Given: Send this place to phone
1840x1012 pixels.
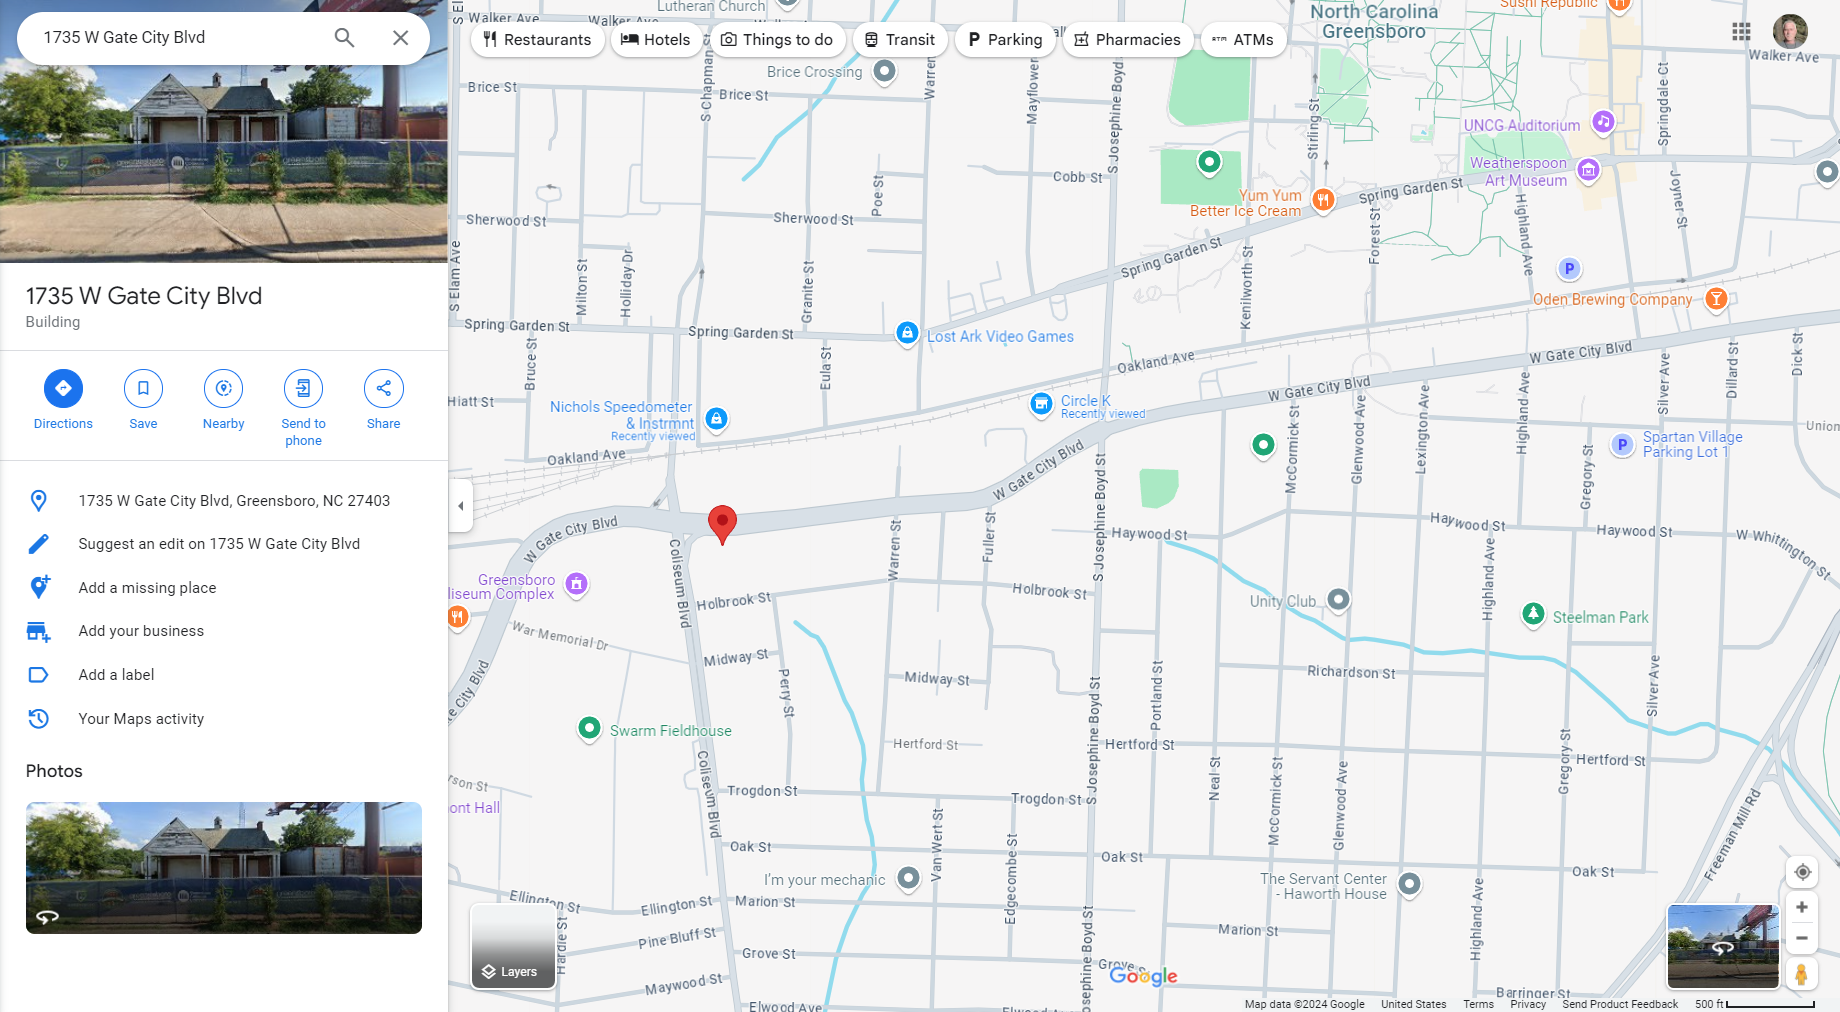Looking at the screenshot, I should (303, 408).
